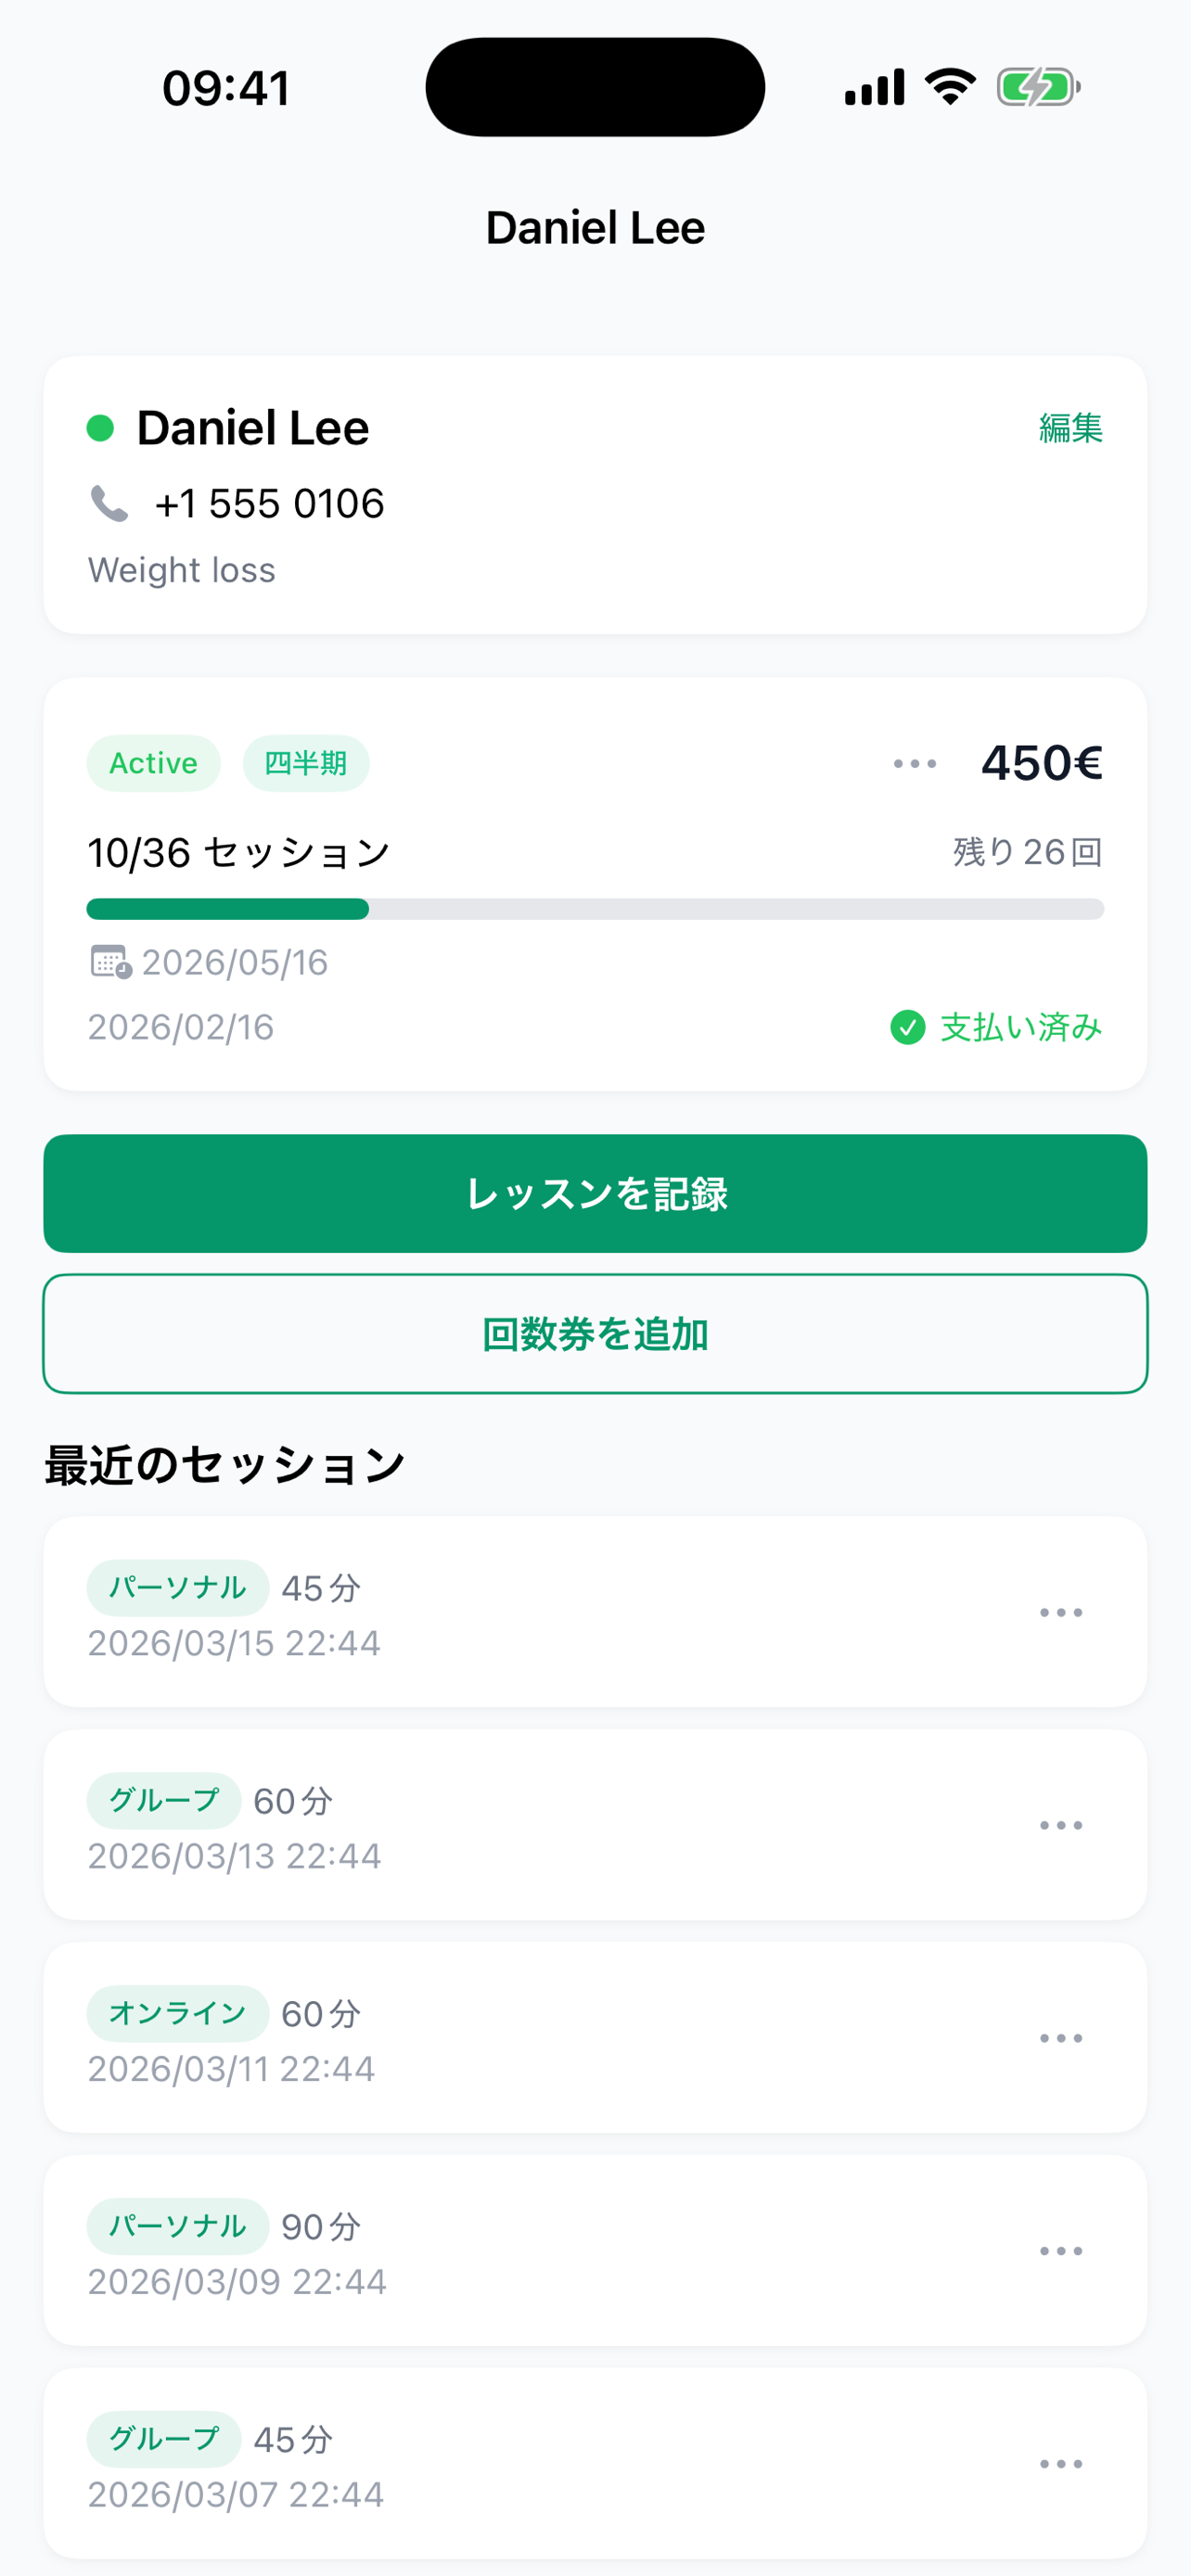Open more options for 2026/03/15 session
The image size is (1191, 2576).
pyautogui.click(x=1060, y=1613)
